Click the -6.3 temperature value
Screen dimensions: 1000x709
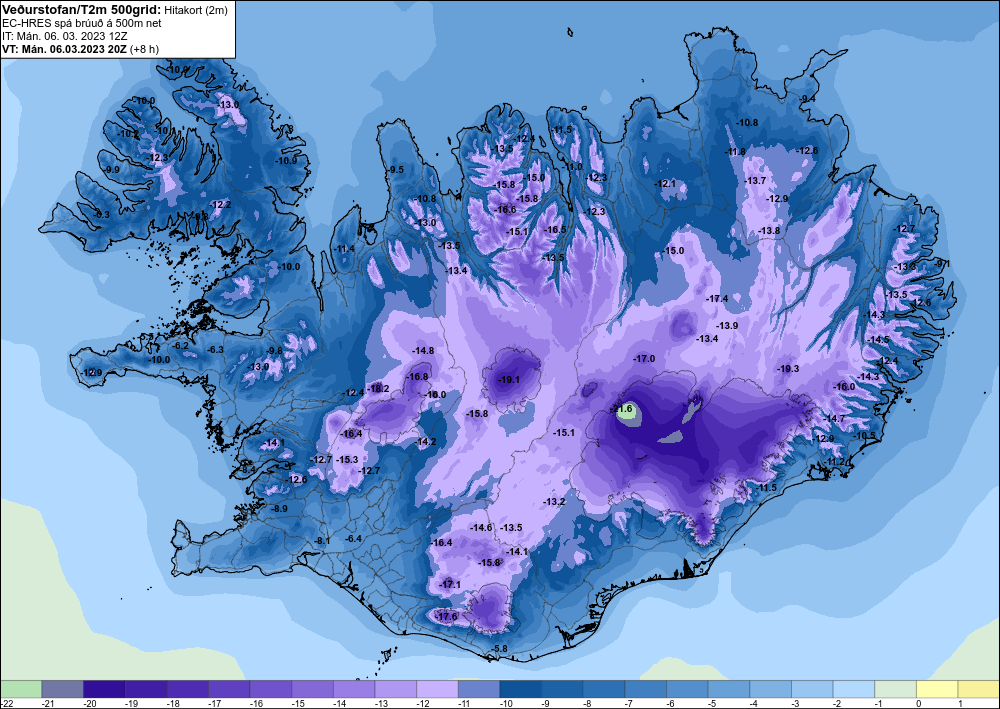click(216, 349)
